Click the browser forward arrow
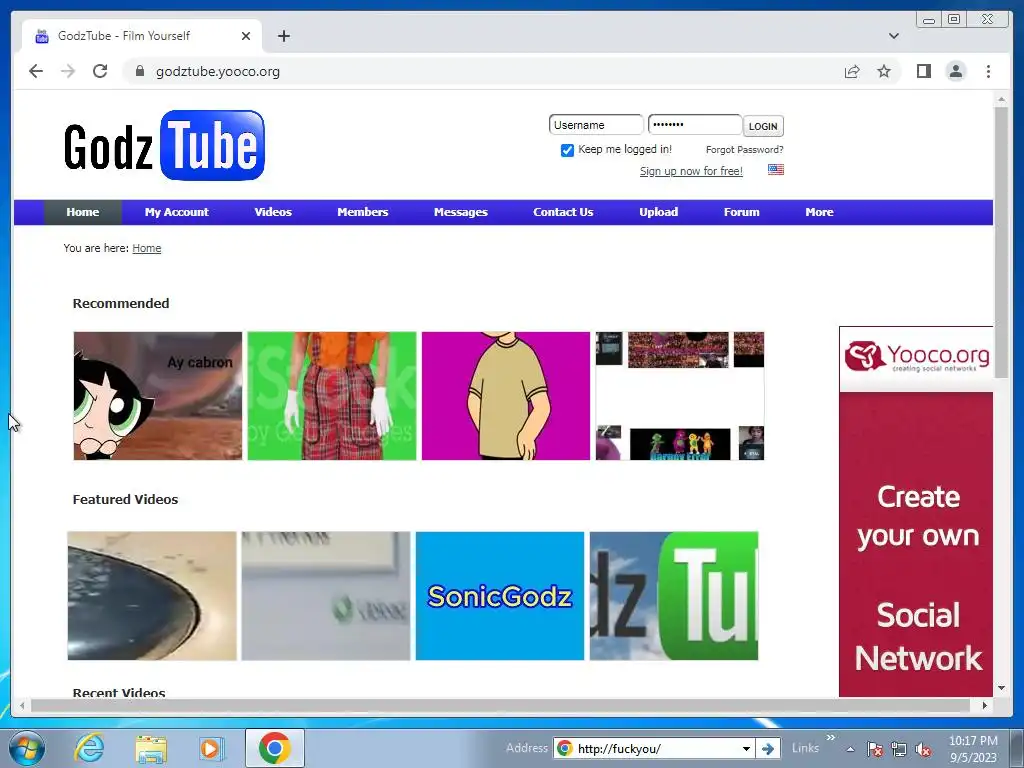Viewport: 1024px width, 768px height. click(x=68, y=71)
